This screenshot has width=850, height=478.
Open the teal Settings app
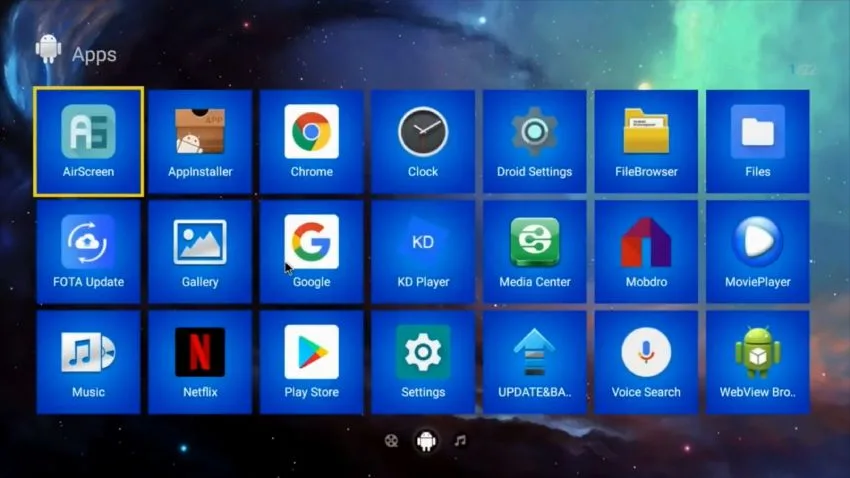(423, 363)
